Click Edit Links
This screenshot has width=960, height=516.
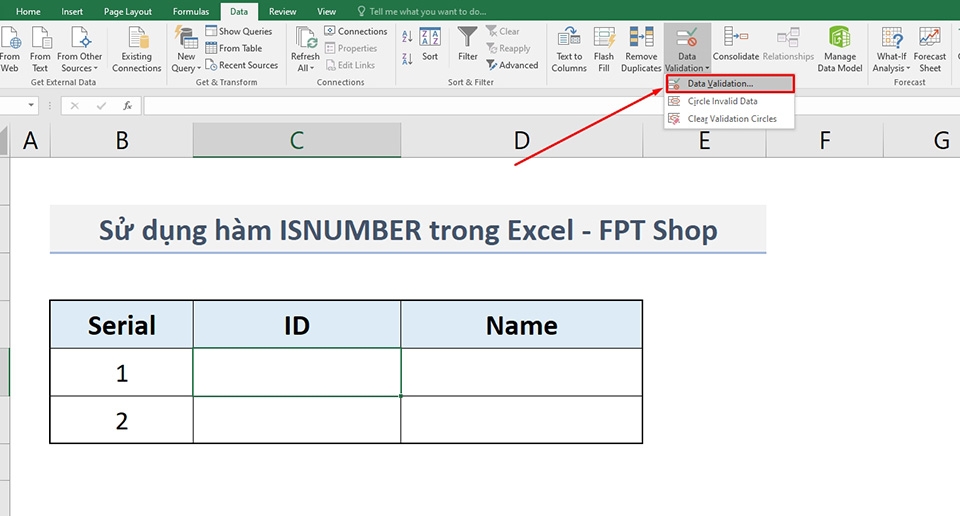350,65
